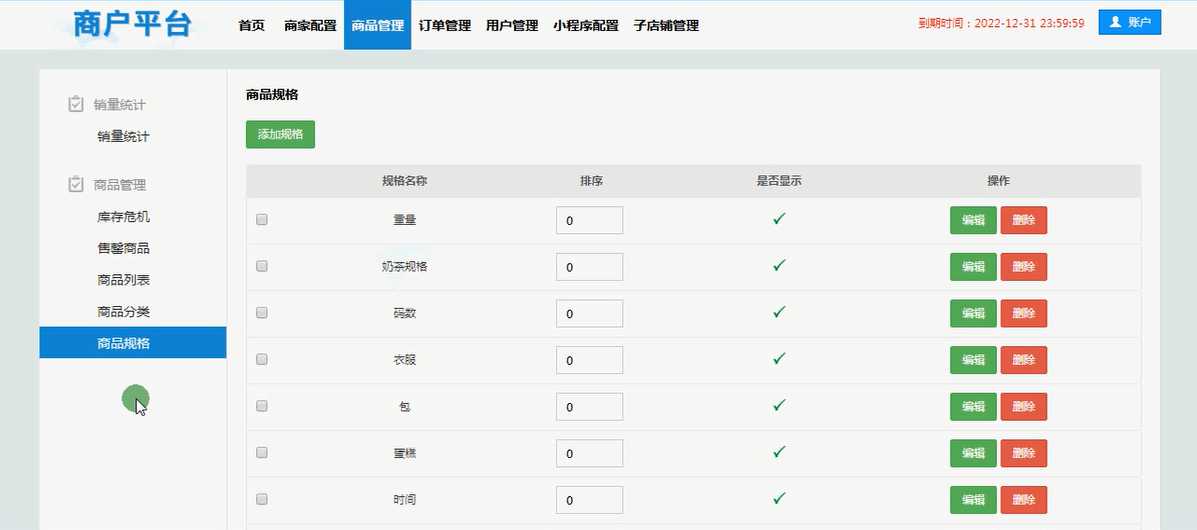Open the 订单管理 top menu
Image resolution: width=1197 pixels, height=530 pixels.
pos(445,26)
